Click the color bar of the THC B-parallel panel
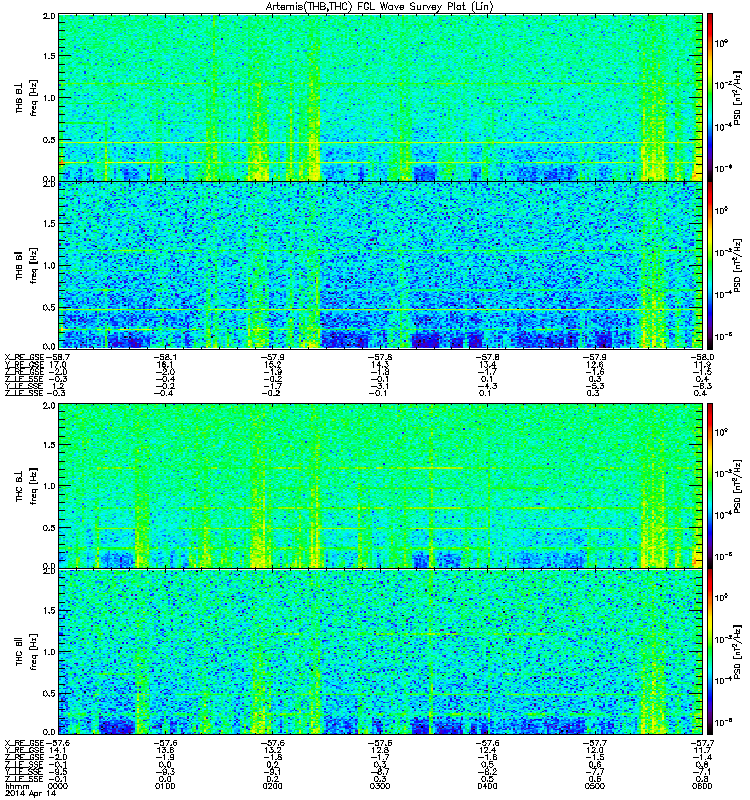750x800 pixels. [x=709, y=652]
